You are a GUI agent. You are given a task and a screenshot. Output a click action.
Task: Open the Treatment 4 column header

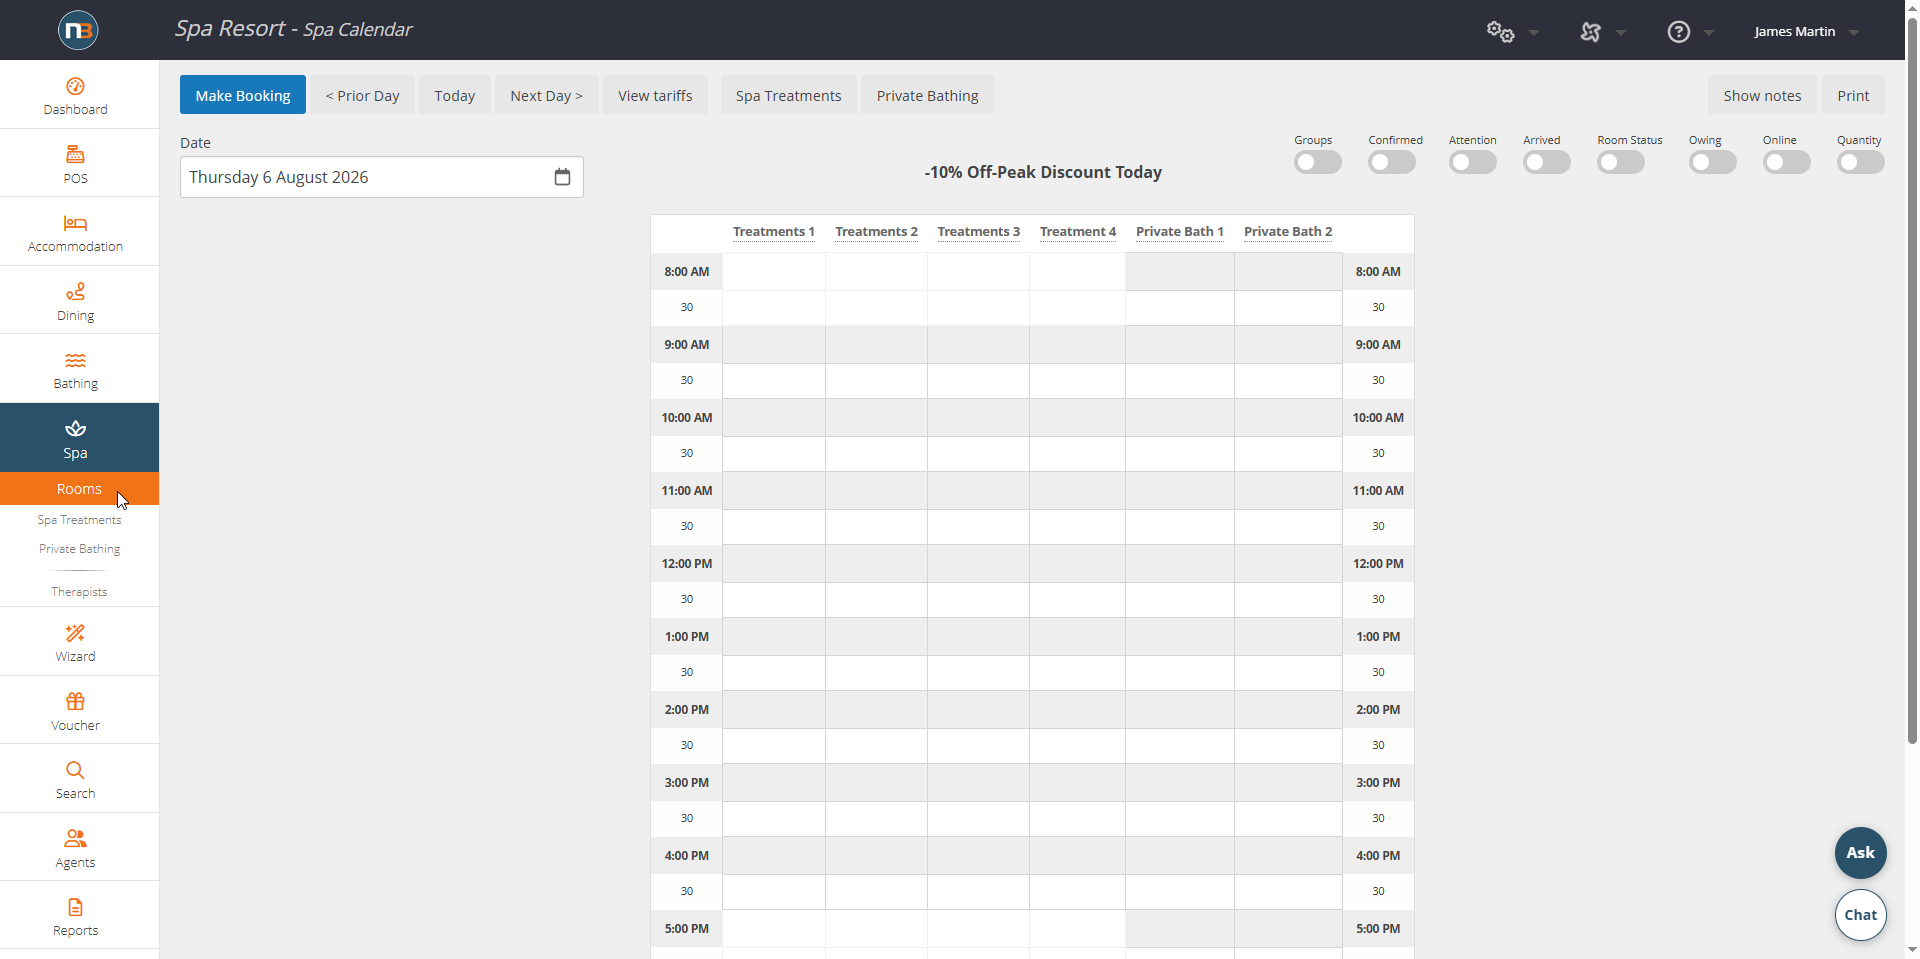tap(1077, 231)
